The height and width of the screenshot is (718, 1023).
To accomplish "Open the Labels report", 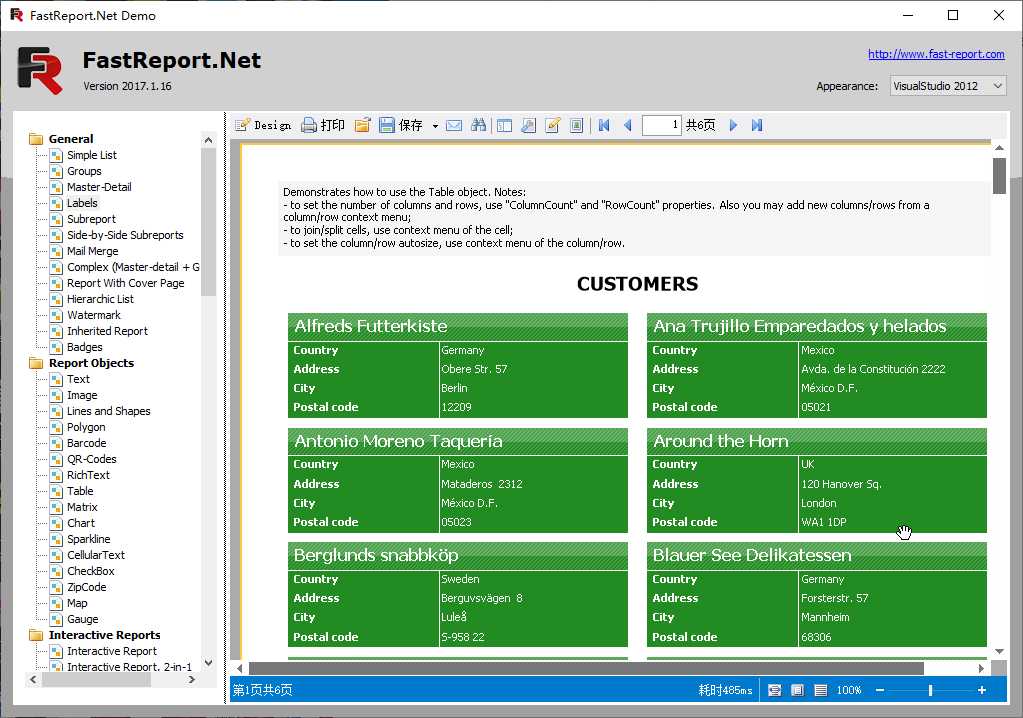I will tap(82, 203).
